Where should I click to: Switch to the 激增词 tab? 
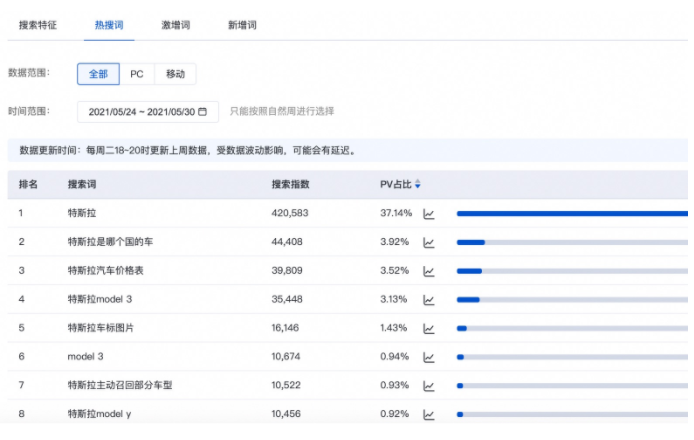click(176, 23)
